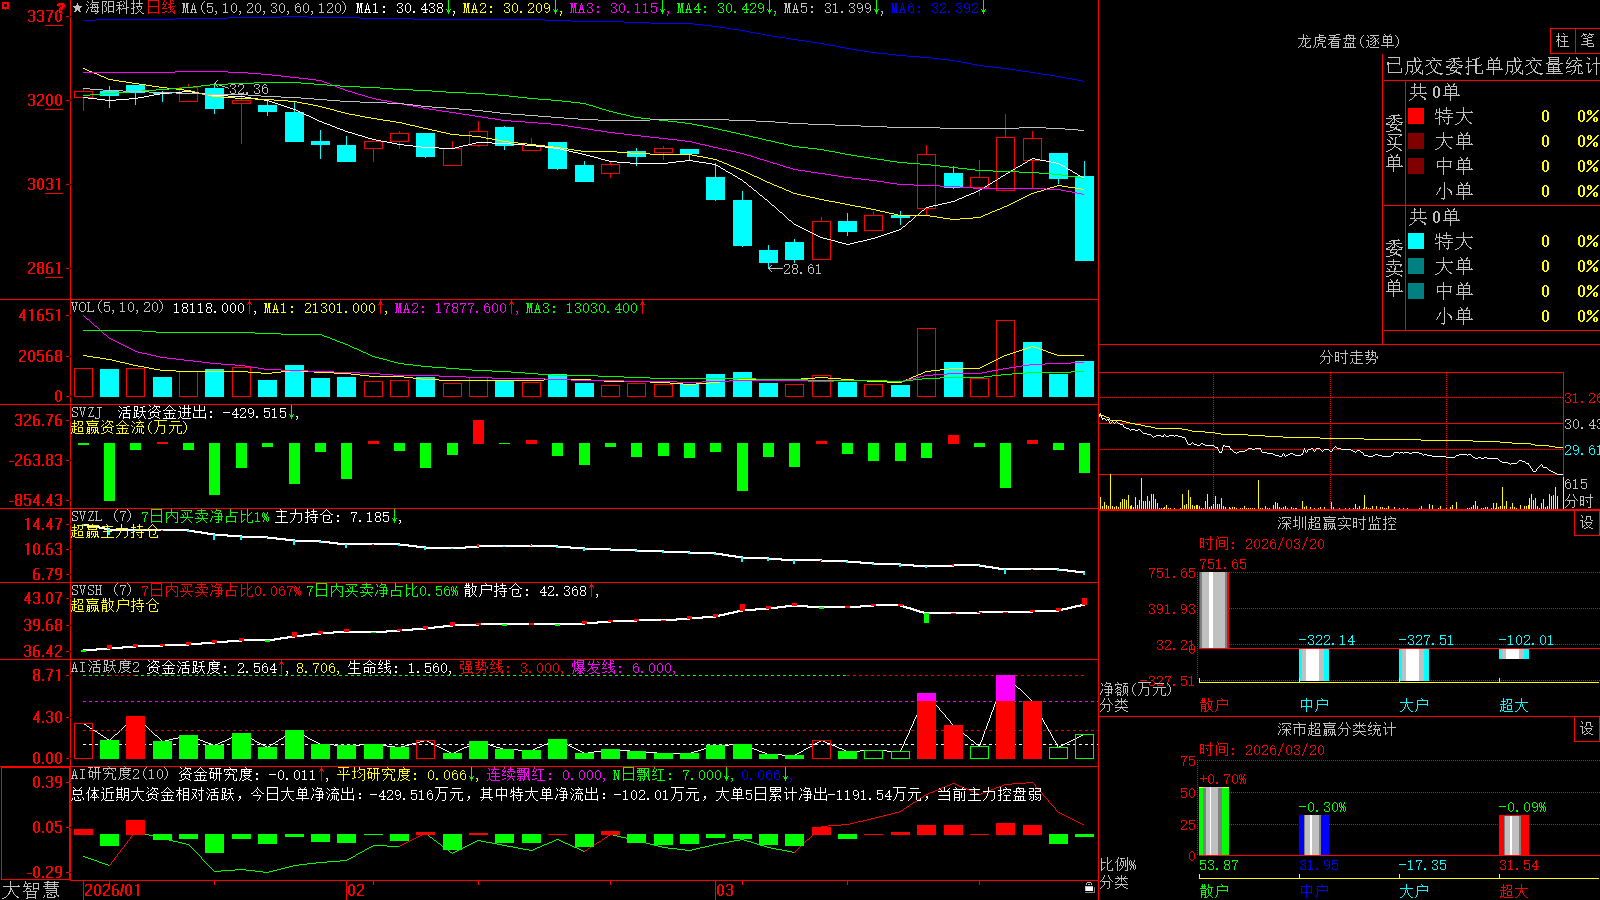The width and height of the screenshot is (1600, 900).
Task: Switch order view to 柱 bar mode
Action: pos(1562,40)
